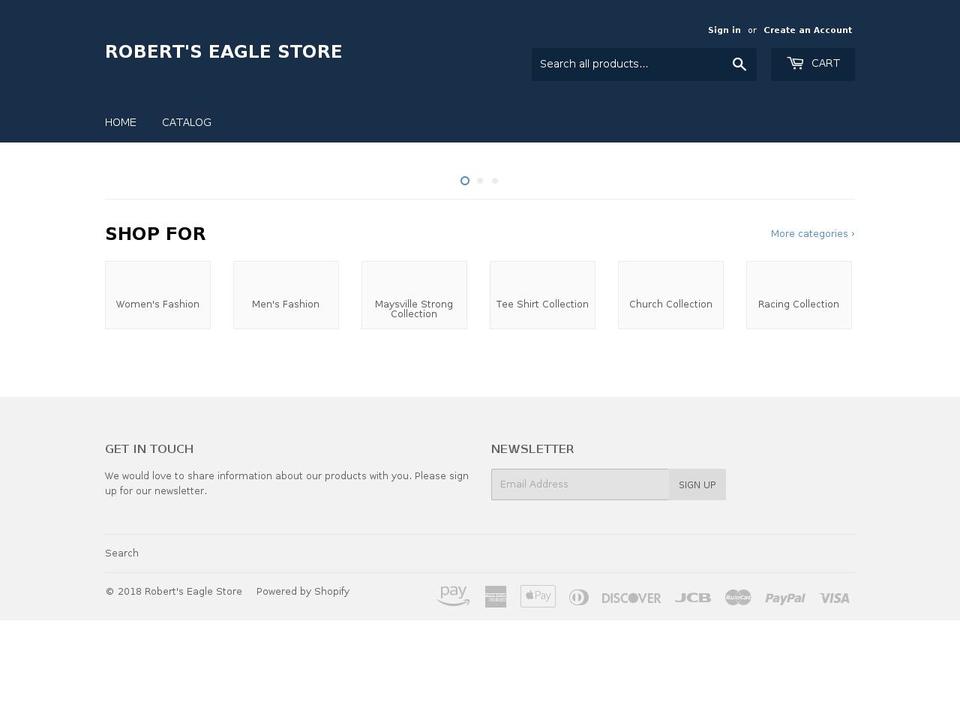Select the second slideshow dot
960x720 pixels.
coord(480,181)
